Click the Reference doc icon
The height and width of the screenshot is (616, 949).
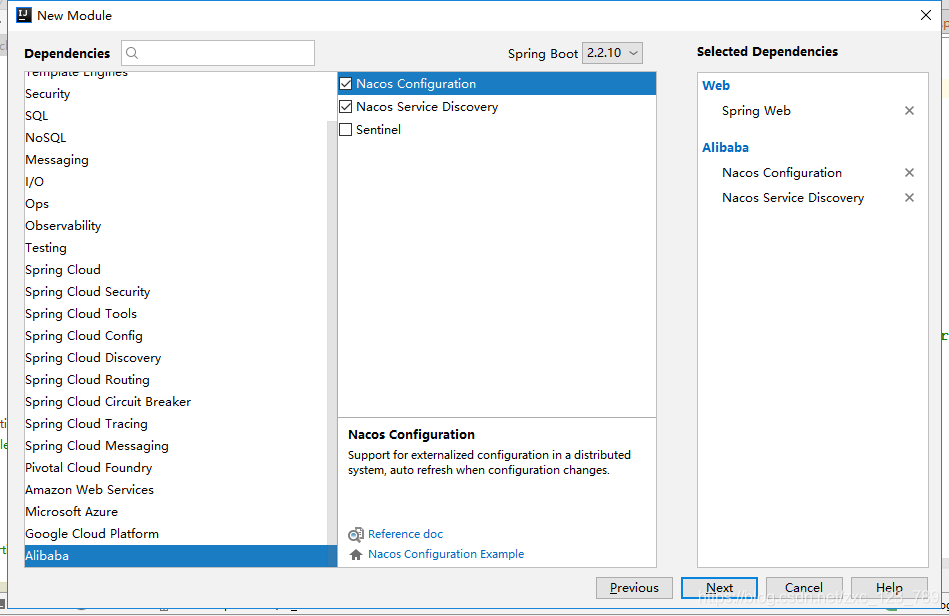tap(356, 534)
